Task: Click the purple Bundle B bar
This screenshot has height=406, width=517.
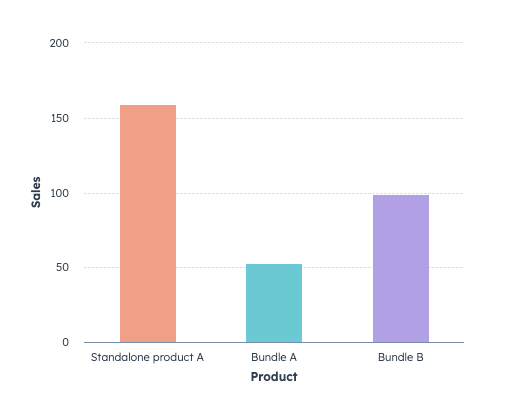Action: coord(401,269)
